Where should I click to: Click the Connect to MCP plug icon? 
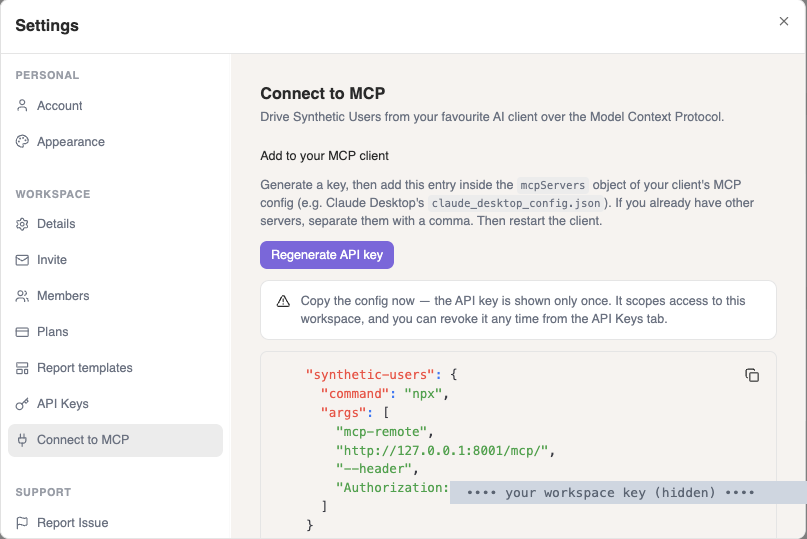(22, 440)
